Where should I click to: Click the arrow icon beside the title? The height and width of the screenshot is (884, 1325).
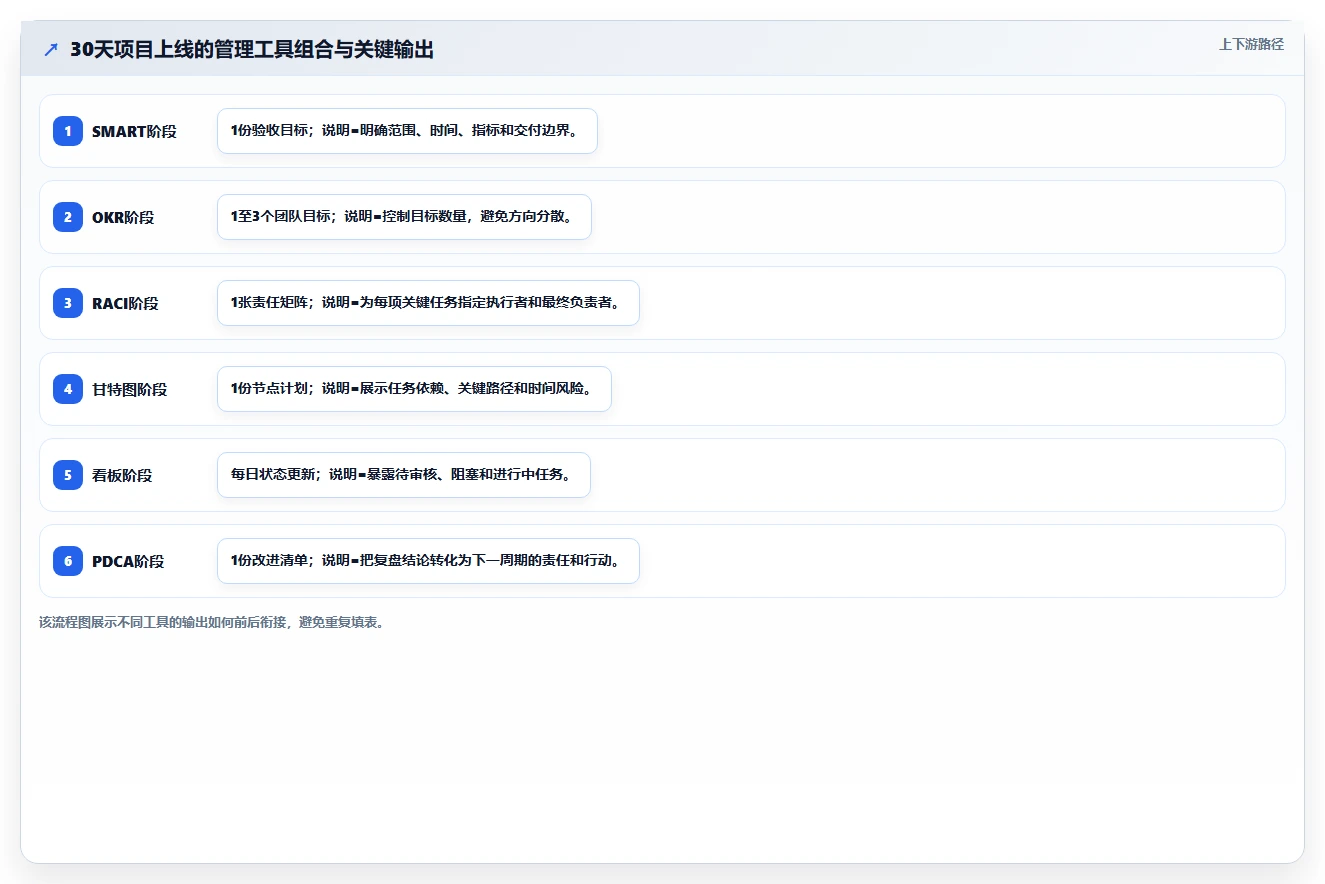[x=51, y=50]
